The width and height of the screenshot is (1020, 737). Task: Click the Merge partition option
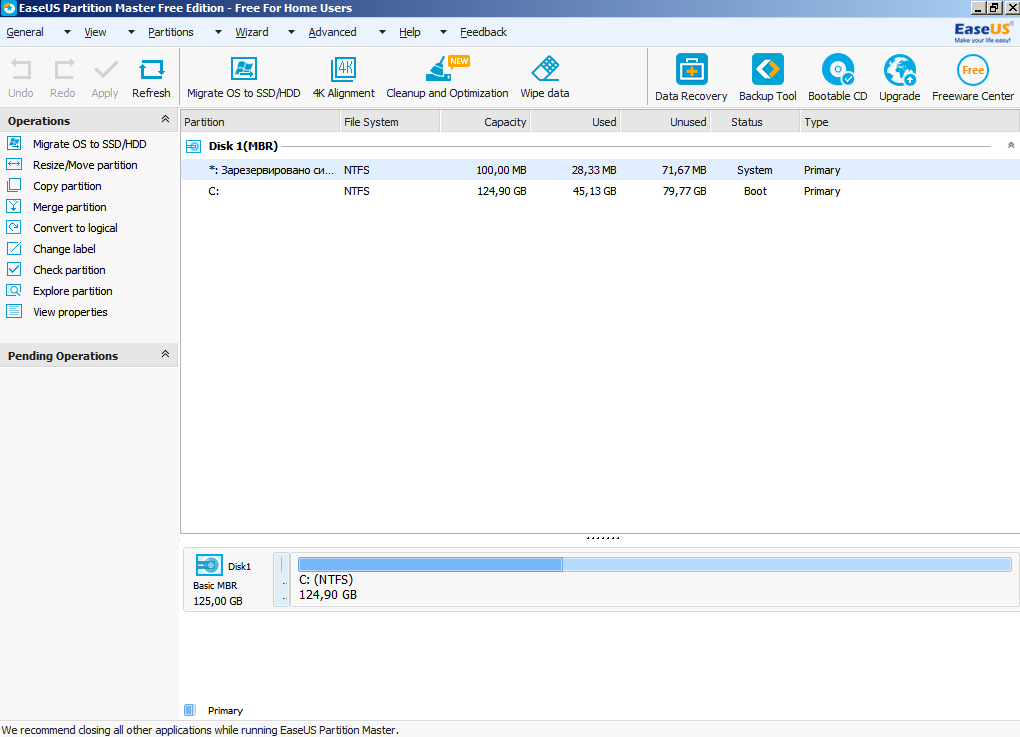pos(69,207)
